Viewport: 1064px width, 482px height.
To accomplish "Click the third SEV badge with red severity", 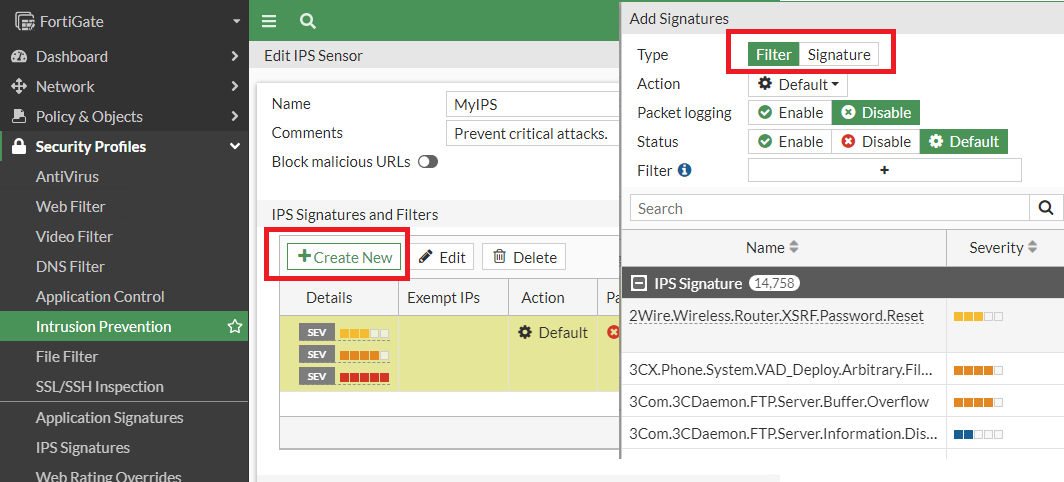I will point(317,377).
